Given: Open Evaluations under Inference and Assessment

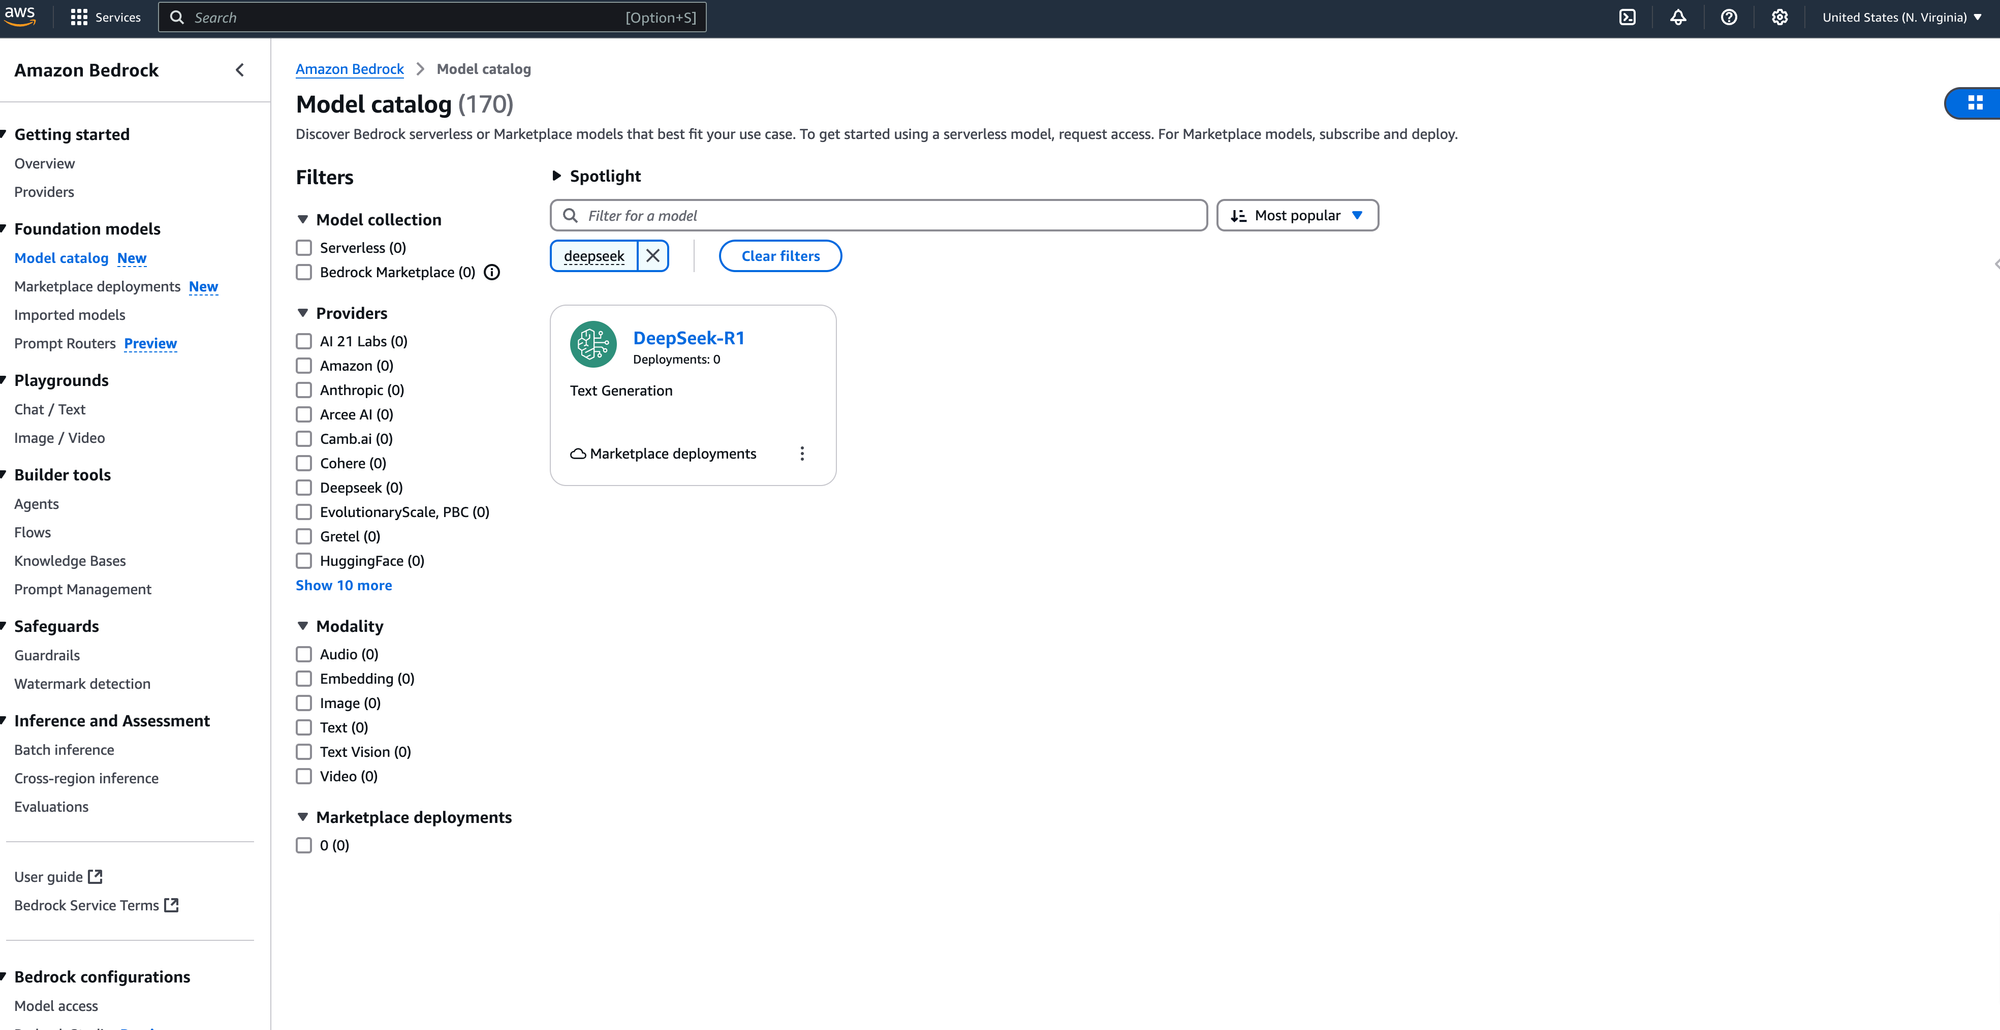Looking at the screenshot, I should [x=51, y=807].
